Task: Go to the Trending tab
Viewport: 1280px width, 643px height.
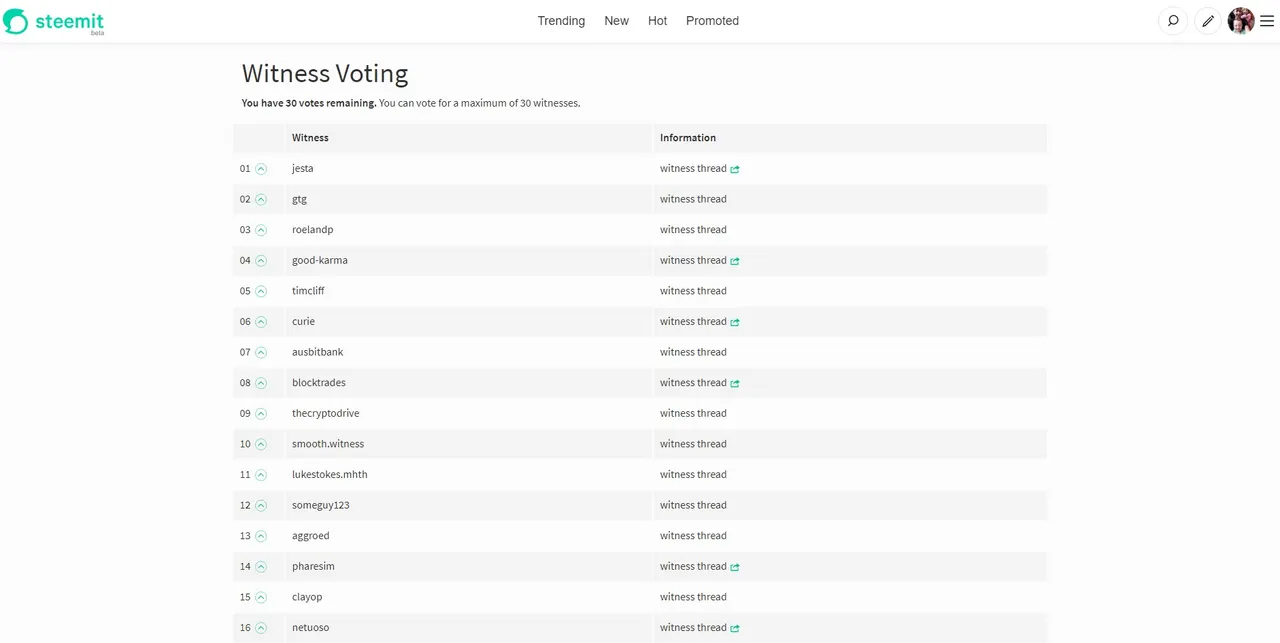Action: pyautogui.click(x=561, y=21)
